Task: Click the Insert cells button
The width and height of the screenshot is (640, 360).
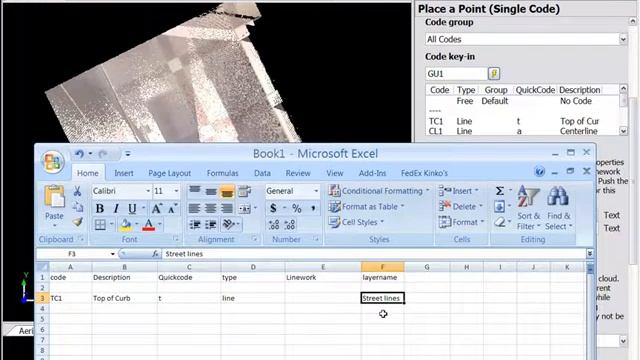Action: (458, 191)
